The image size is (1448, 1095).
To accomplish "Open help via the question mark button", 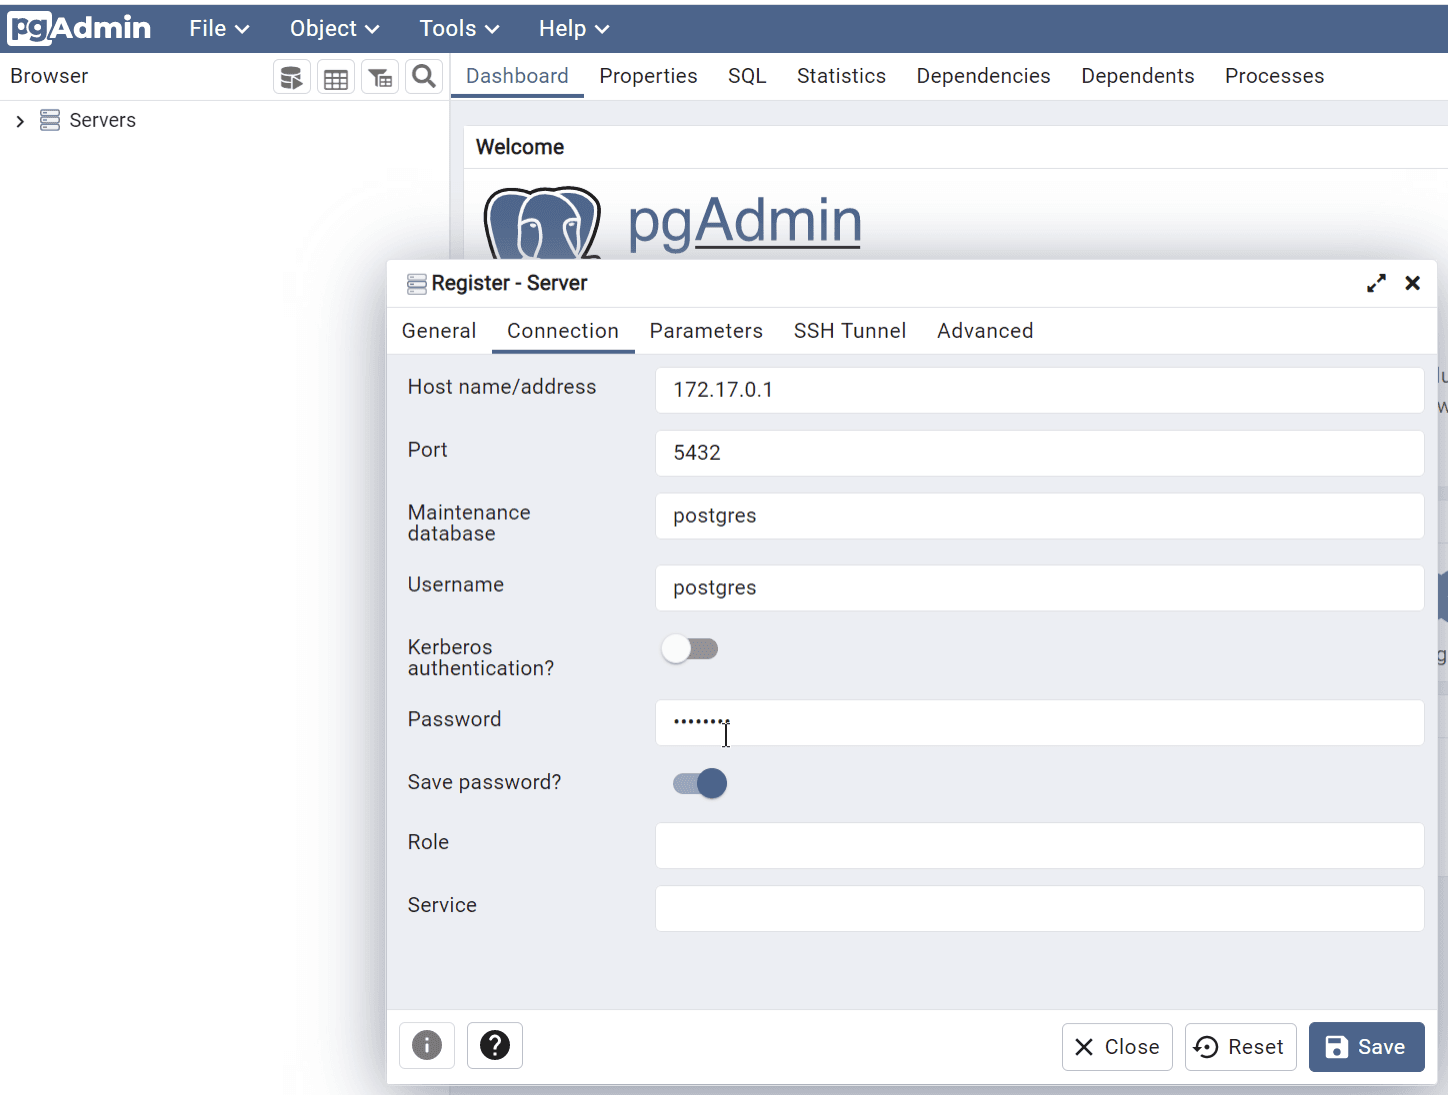I will [x=495, y=1045].
